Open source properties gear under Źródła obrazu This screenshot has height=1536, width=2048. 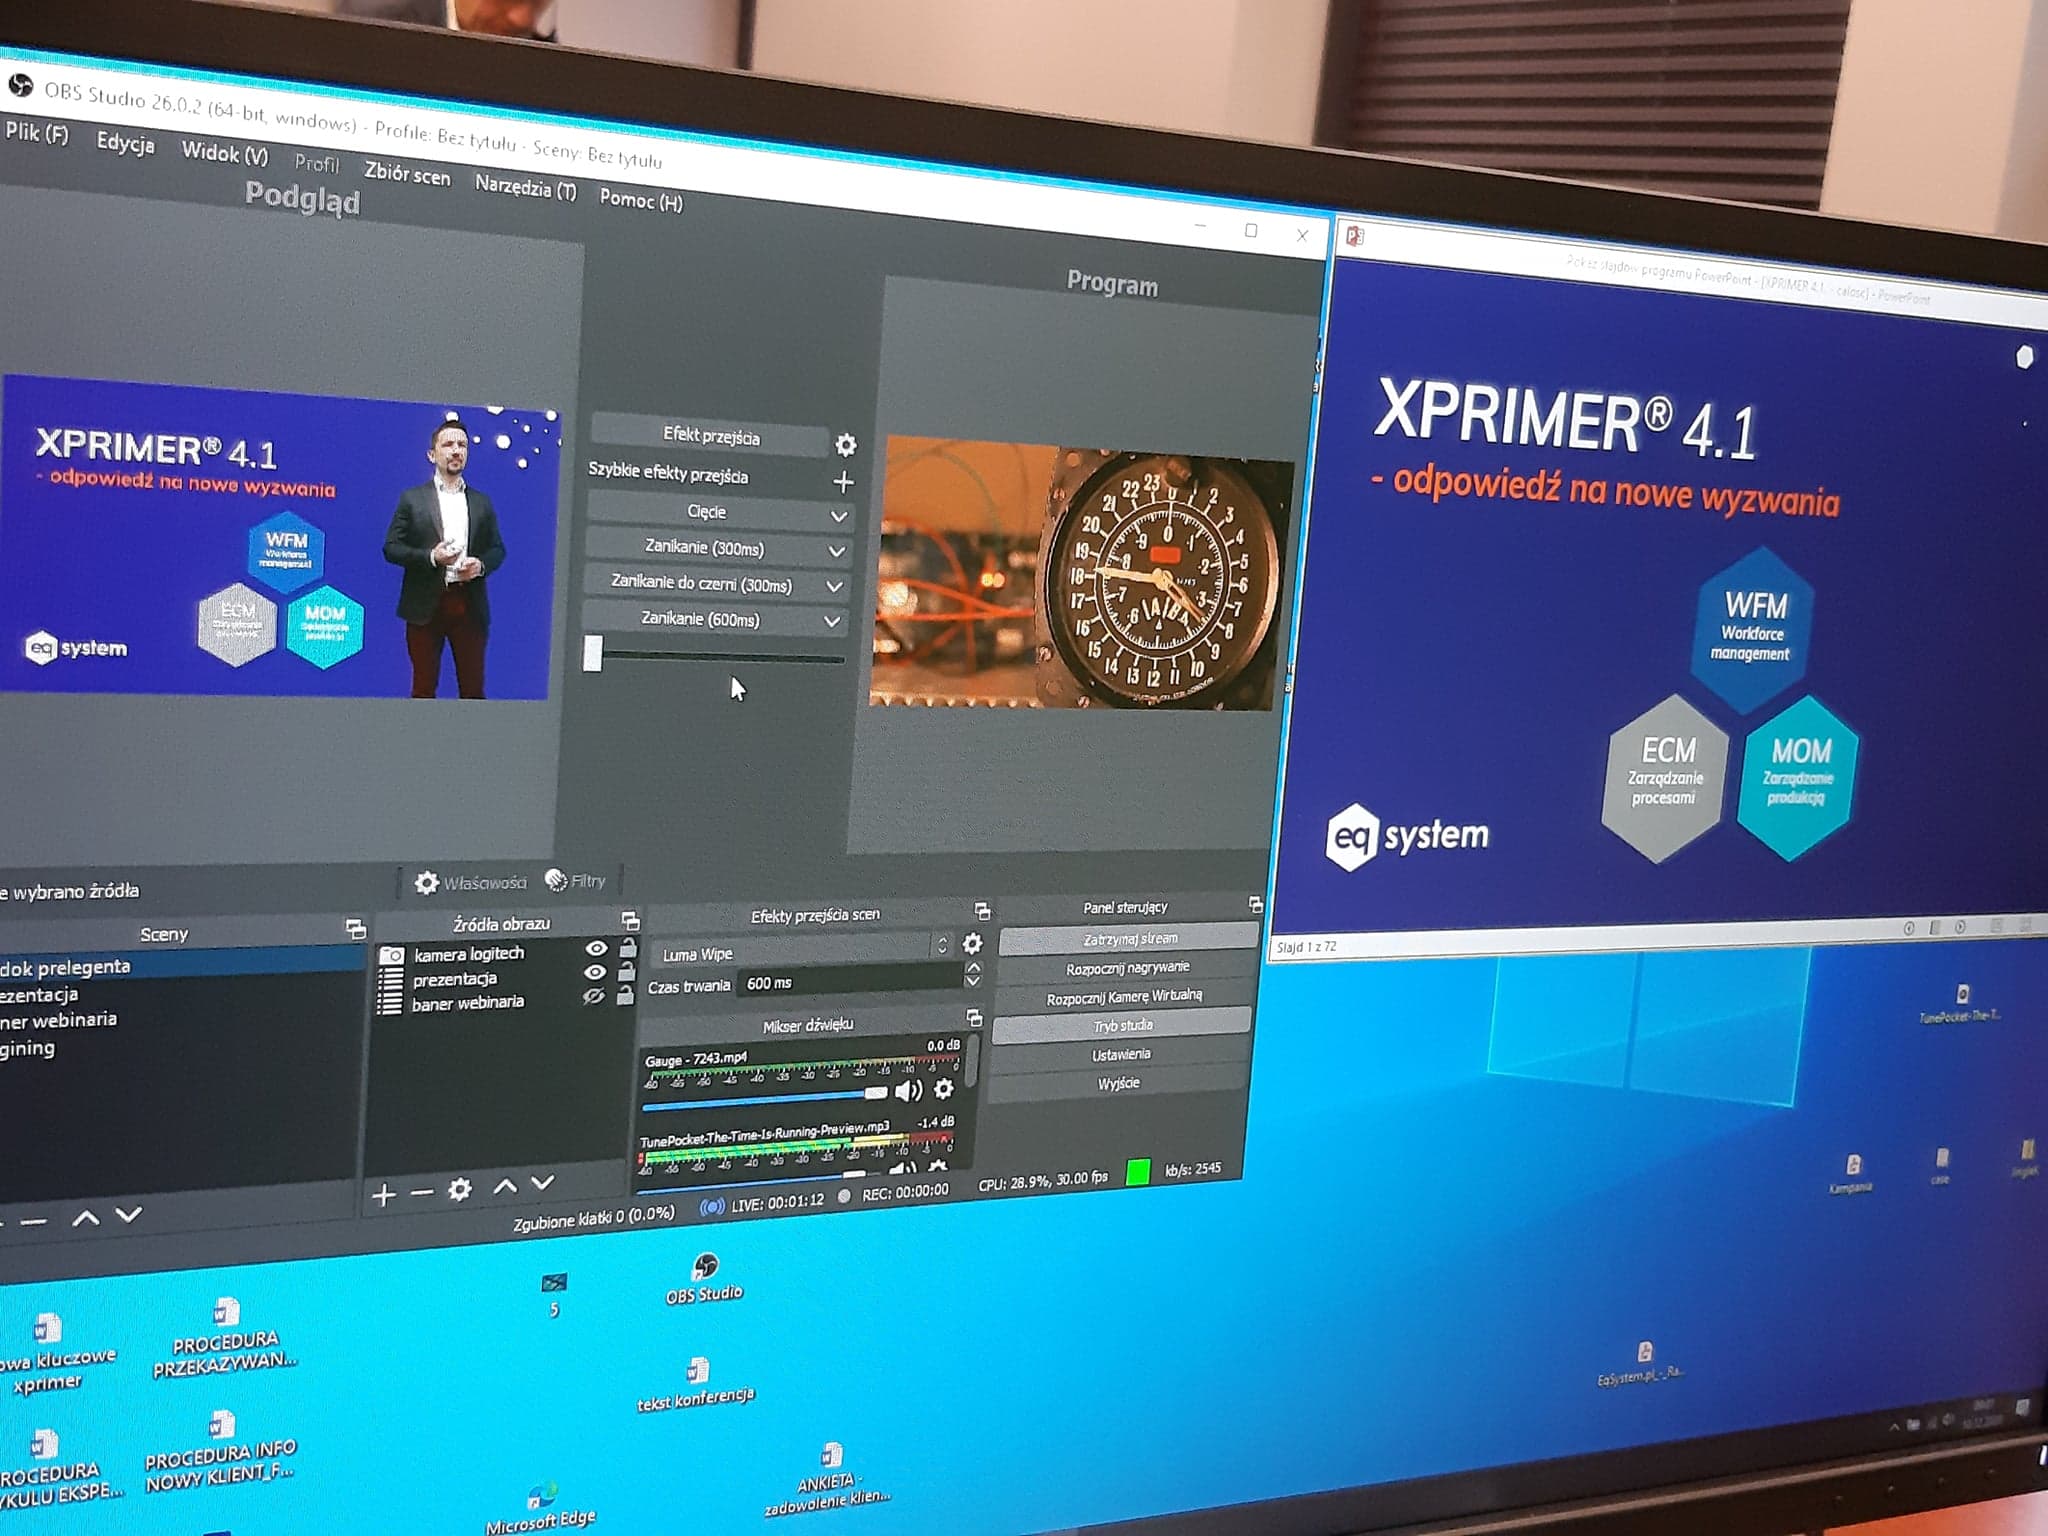[460, 1189]
